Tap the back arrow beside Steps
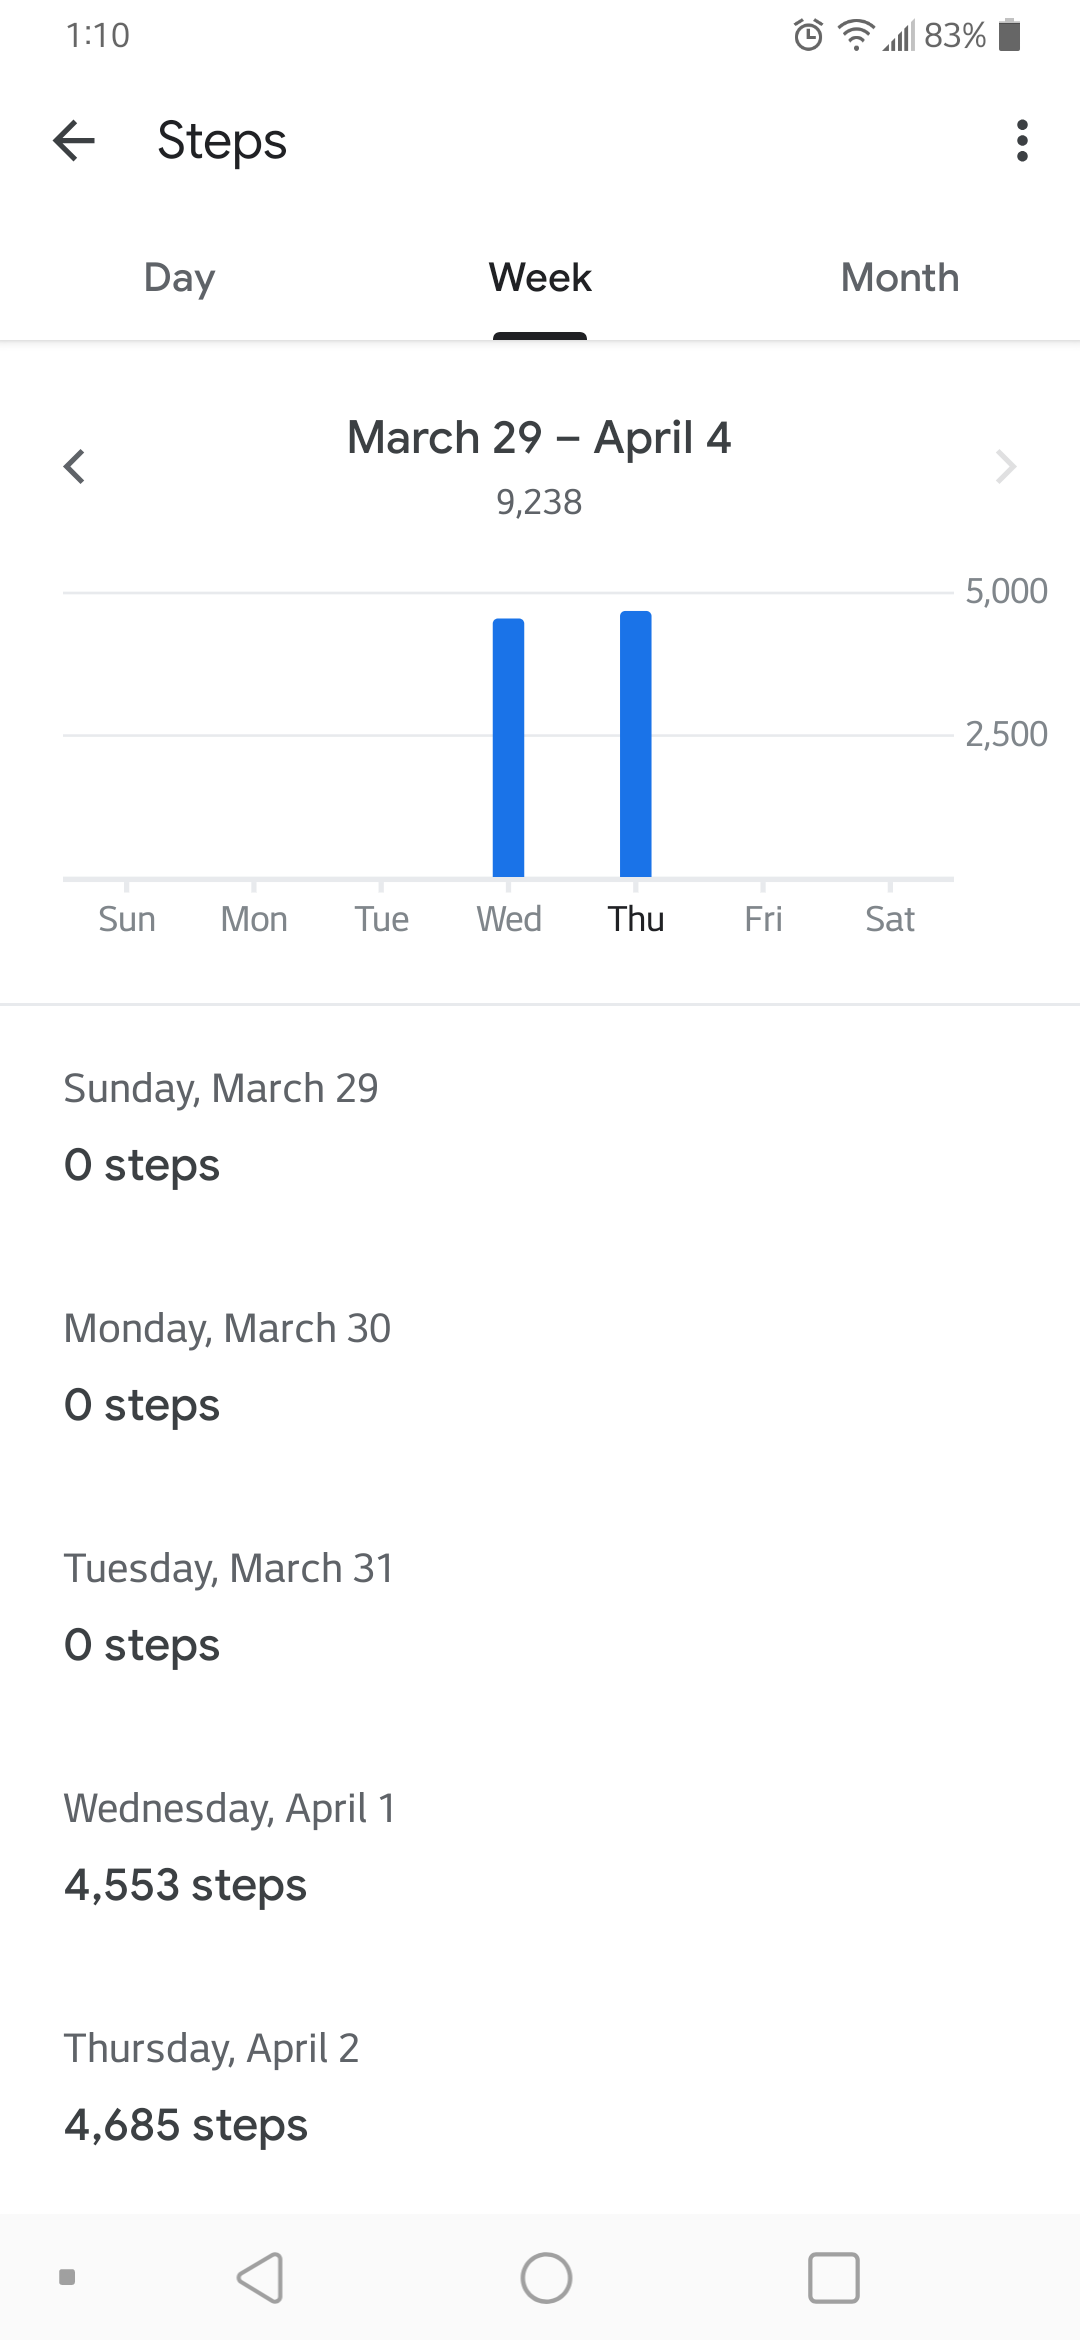 pyautogui.click(x=74, y=140)
